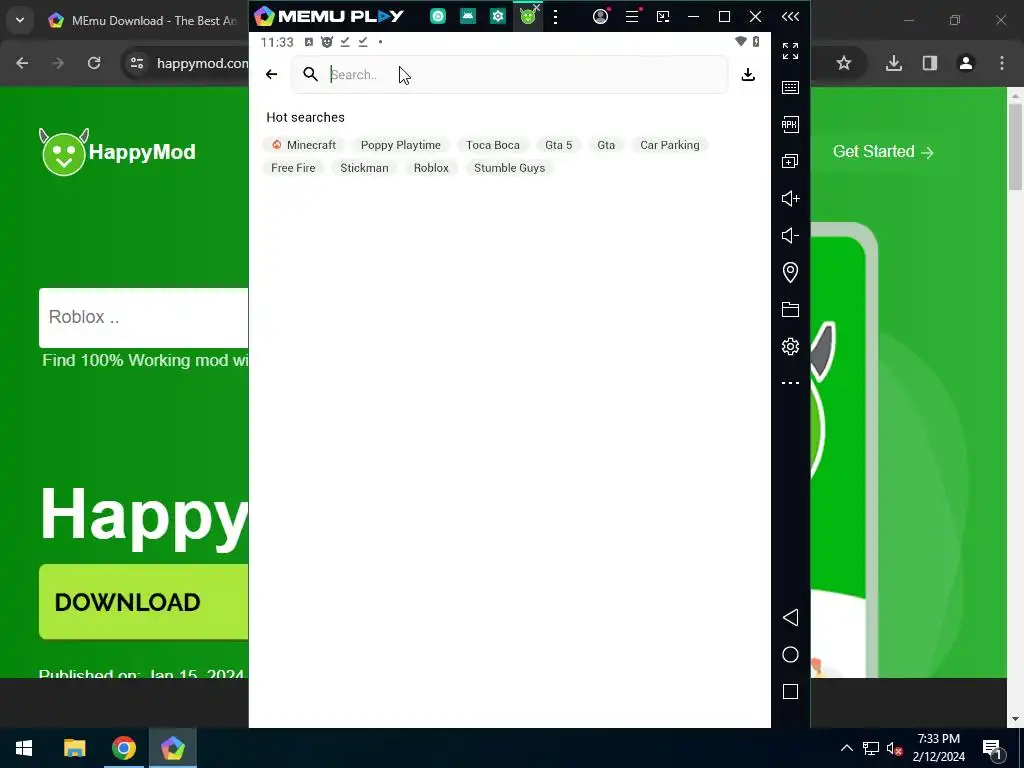Screen dimensions: 1024x768
Task: Tap the Android home circle button
Action: (790, 655)
